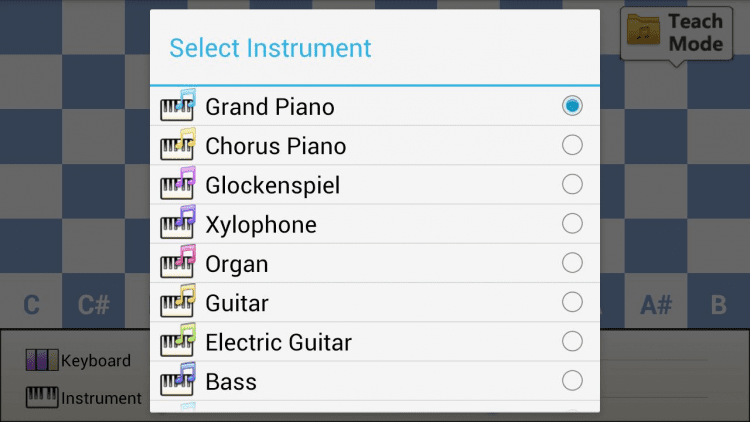
Task: Select the Grand Piano radio button
Action: [572, 106]
